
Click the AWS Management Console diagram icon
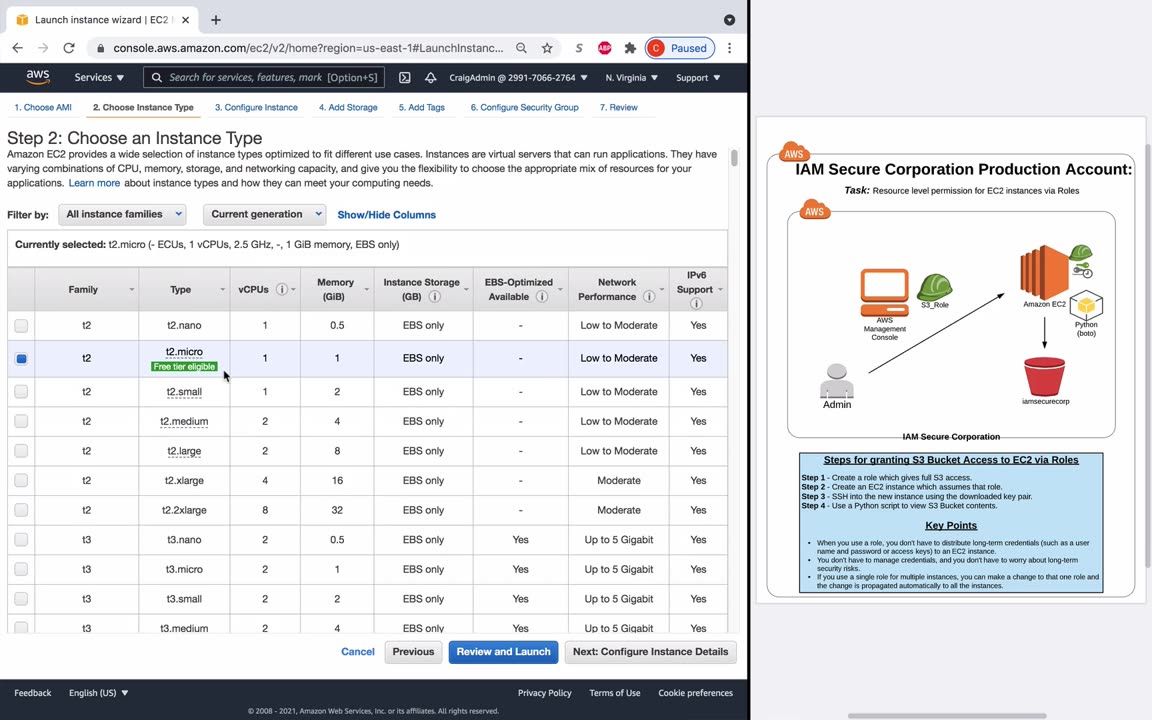point(885,292)
